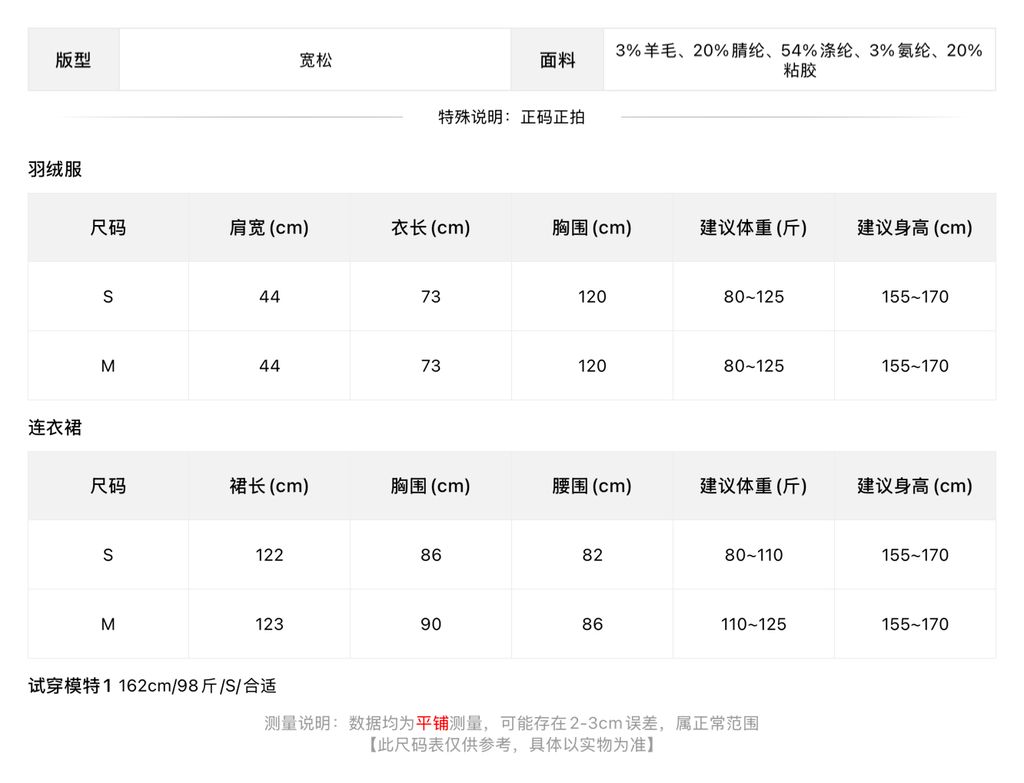Image resolution: width=1024 pixels, height=783 pixels.
Task: Select size M in the 连衣裙 table
Action: pos(108,624)
